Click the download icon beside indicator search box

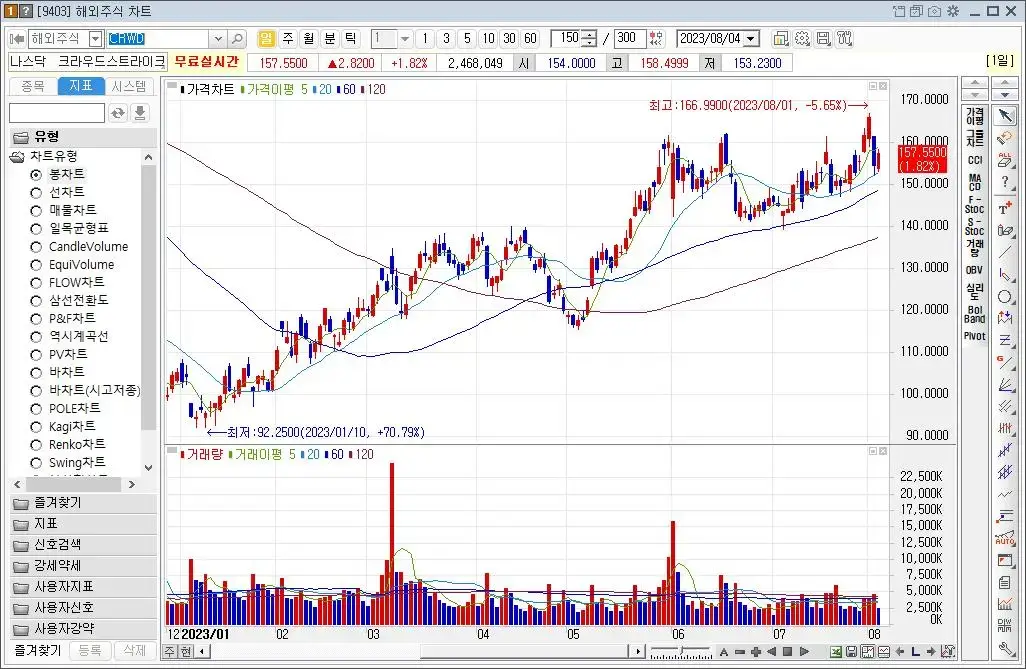click(x=139, y=113)
